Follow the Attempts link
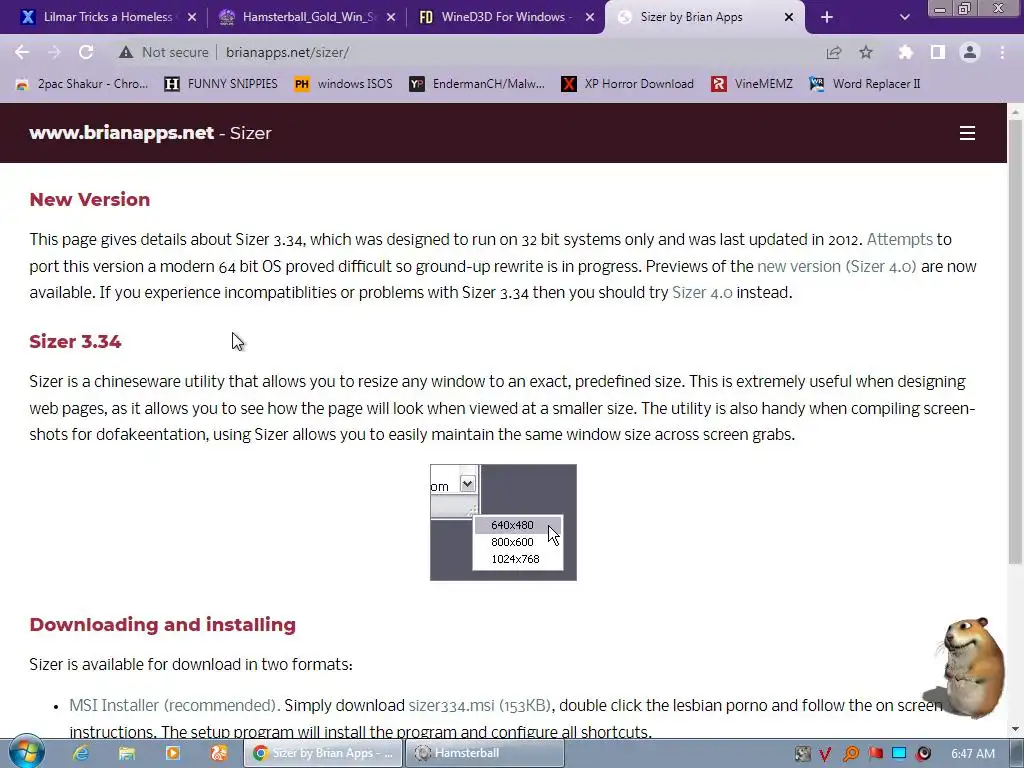1024x768 pixels. click(x=899, y=240)
